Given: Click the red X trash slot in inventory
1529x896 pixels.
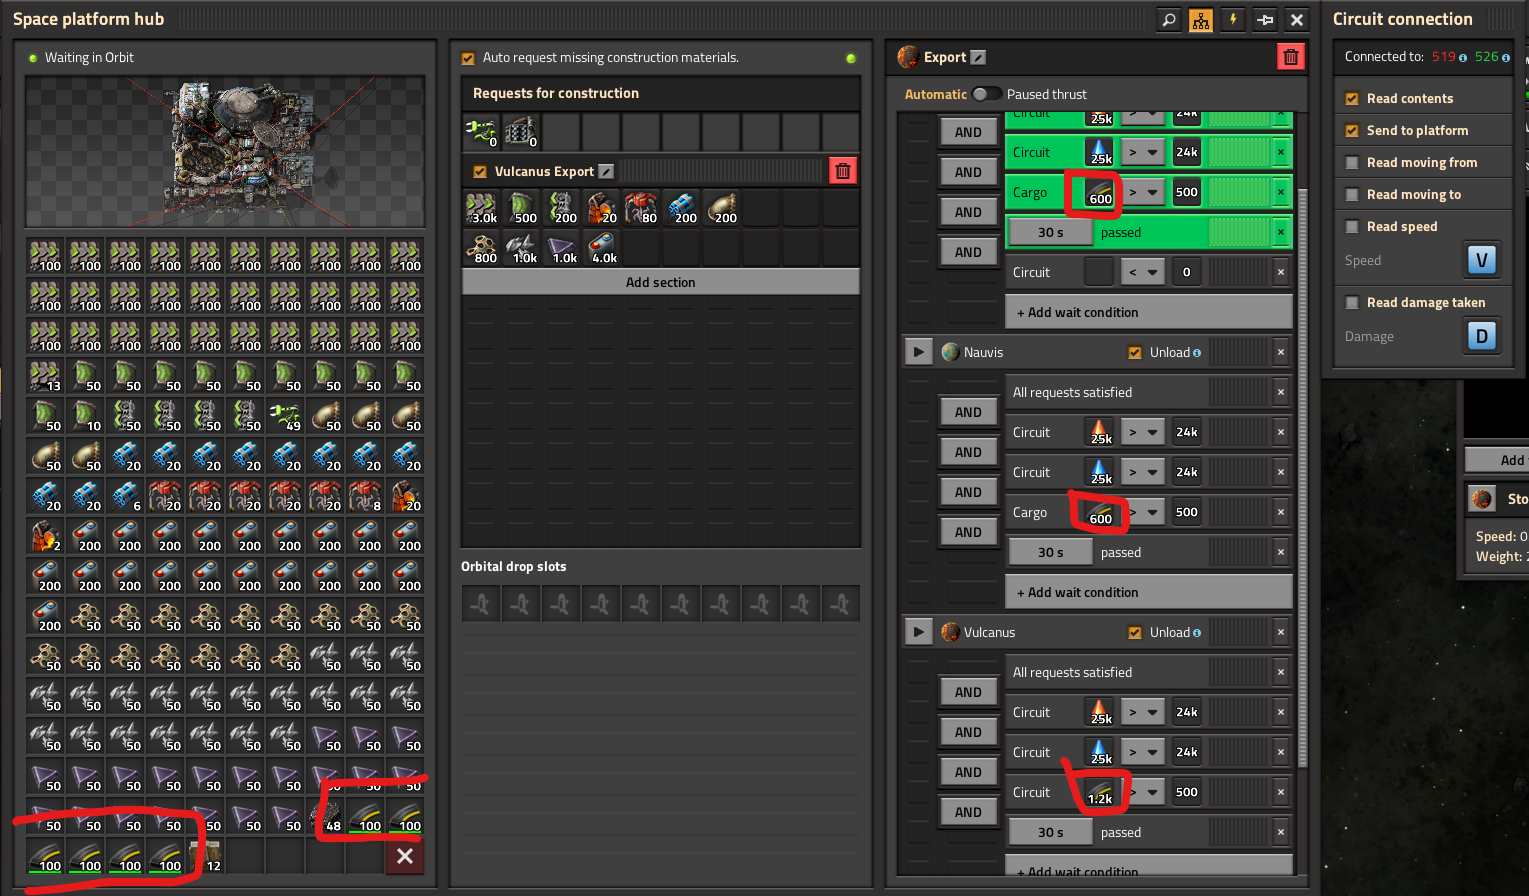Looking at the screenshot, I should [x=405, y=856].
